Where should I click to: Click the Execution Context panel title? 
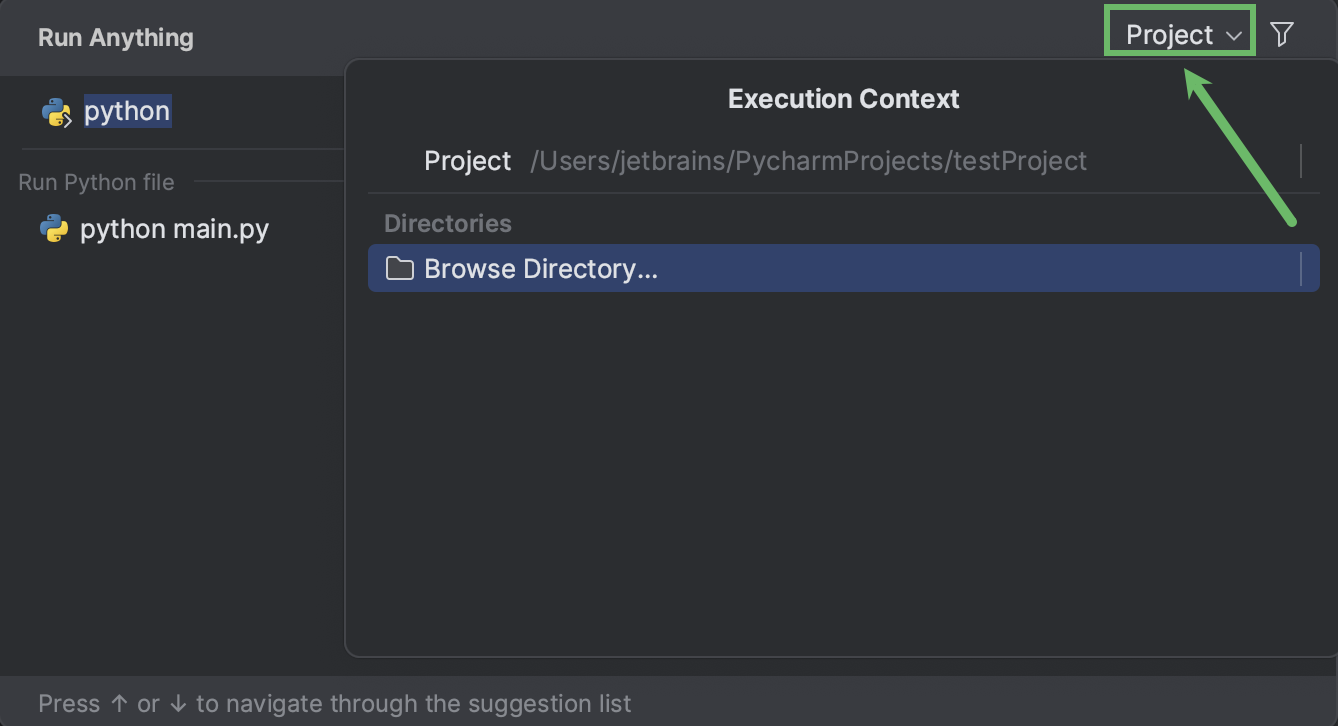(x=843, y=98)
